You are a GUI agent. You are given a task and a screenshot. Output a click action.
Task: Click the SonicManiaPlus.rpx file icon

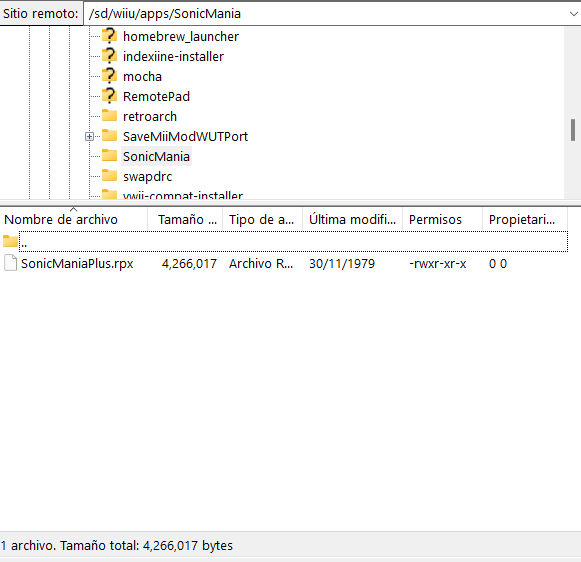click(10, 263)
